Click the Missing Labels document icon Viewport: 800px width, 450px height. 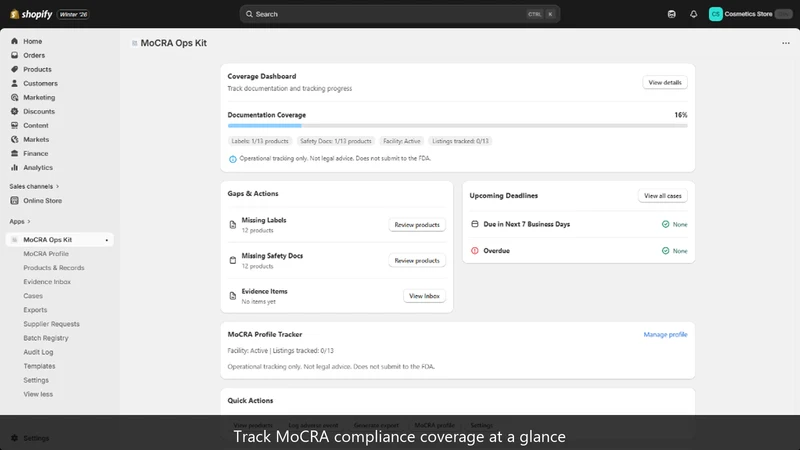[233, 225]
